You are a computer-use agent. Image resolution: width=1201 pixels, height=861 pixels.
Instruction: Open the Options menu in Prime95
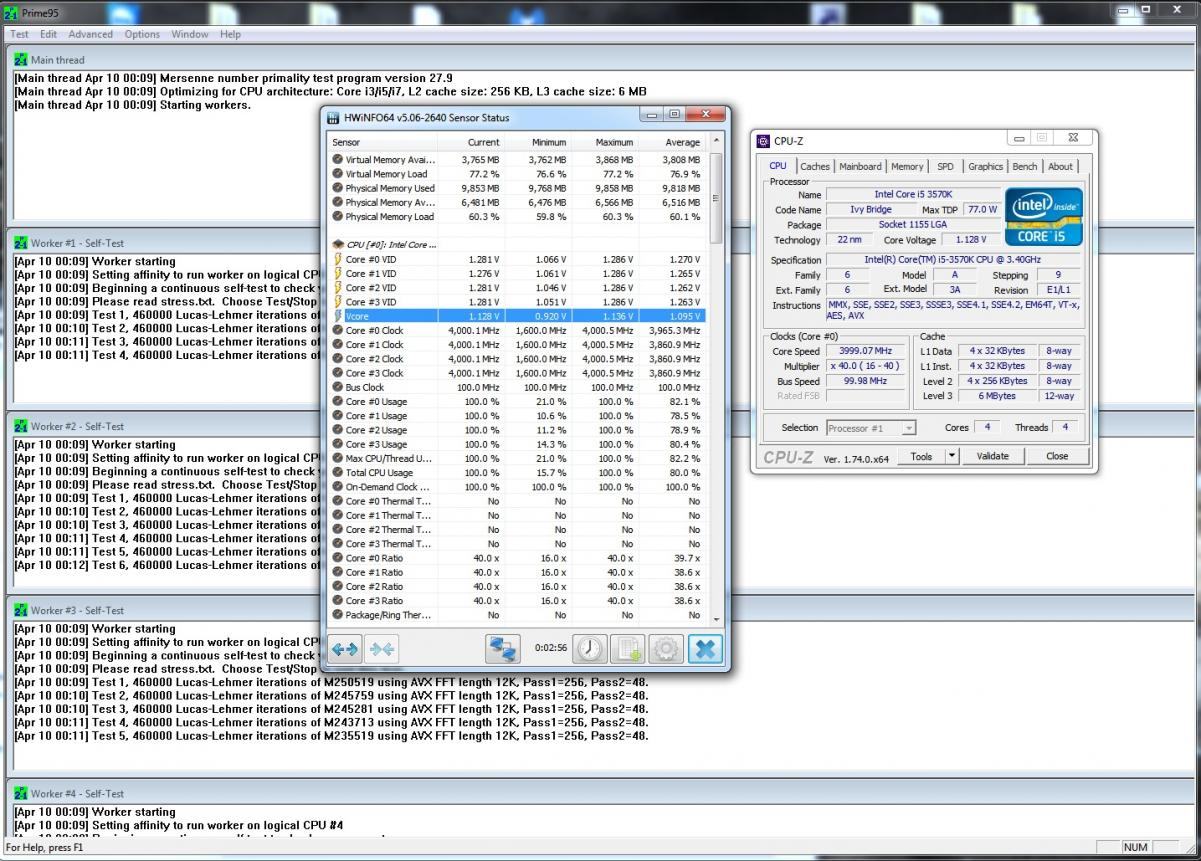142,34
